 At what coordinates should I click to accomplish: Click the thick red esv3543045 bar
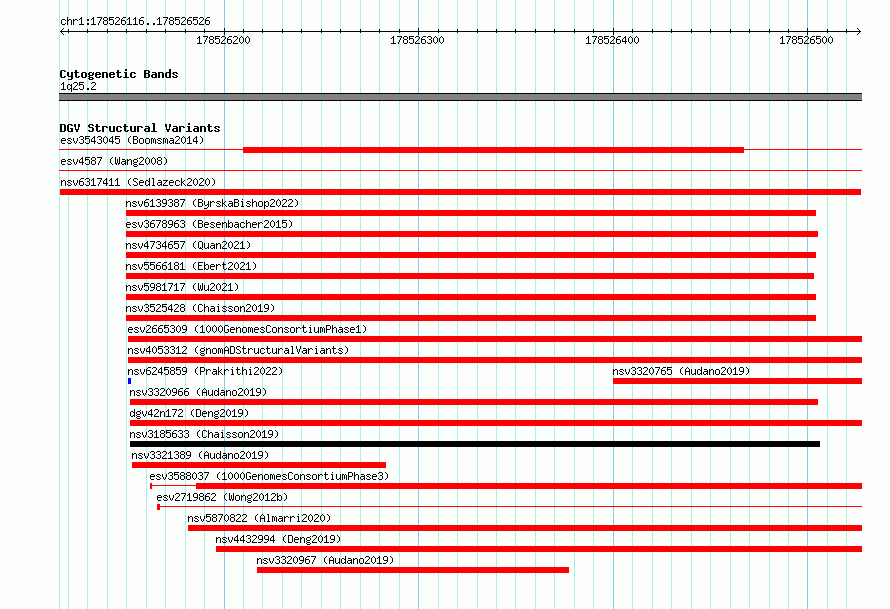tap(493, 150)
